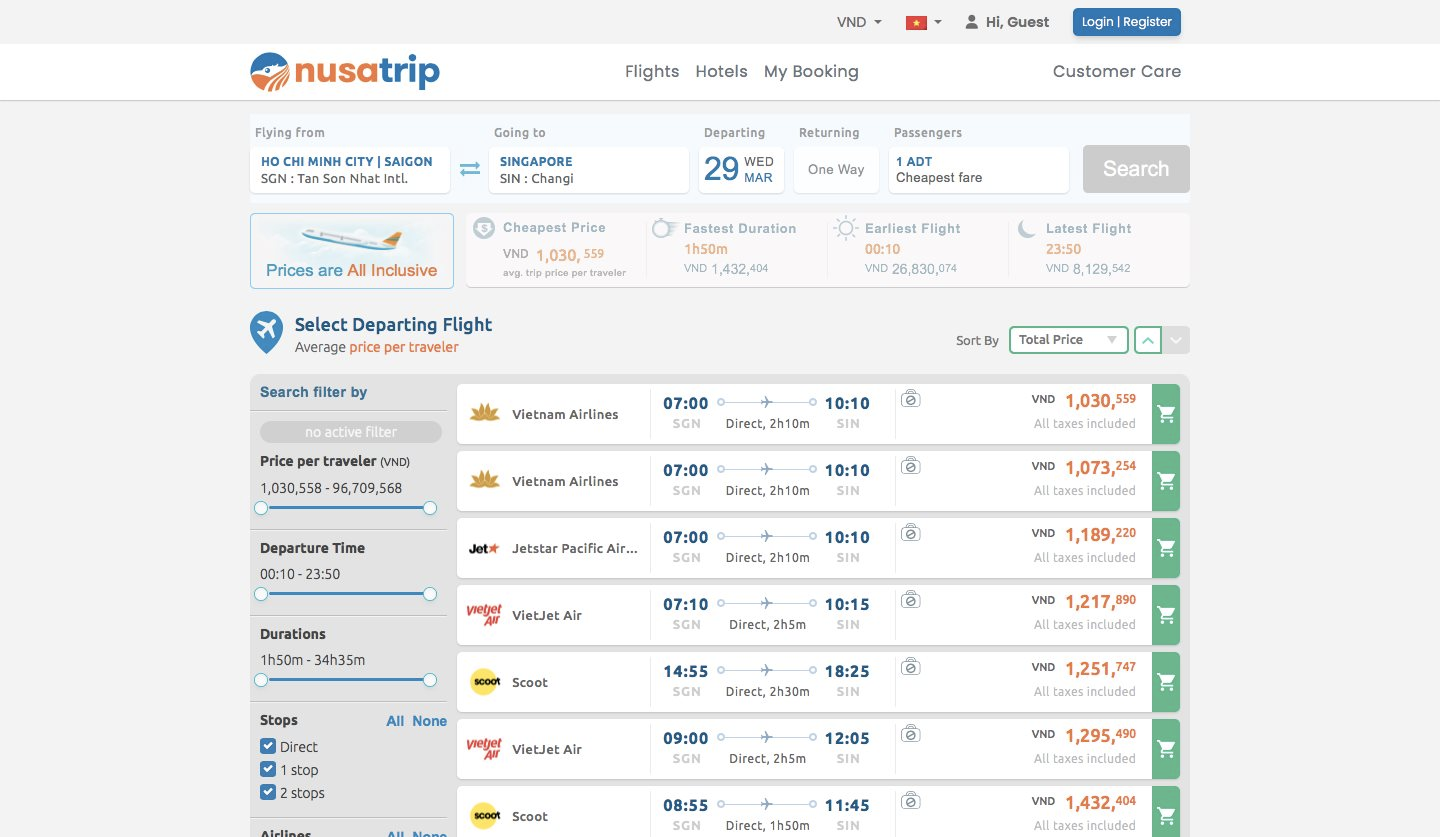1440x837 pixels.
Task: Uncheck the 1 stop checkbox
Action: [268, 769]
